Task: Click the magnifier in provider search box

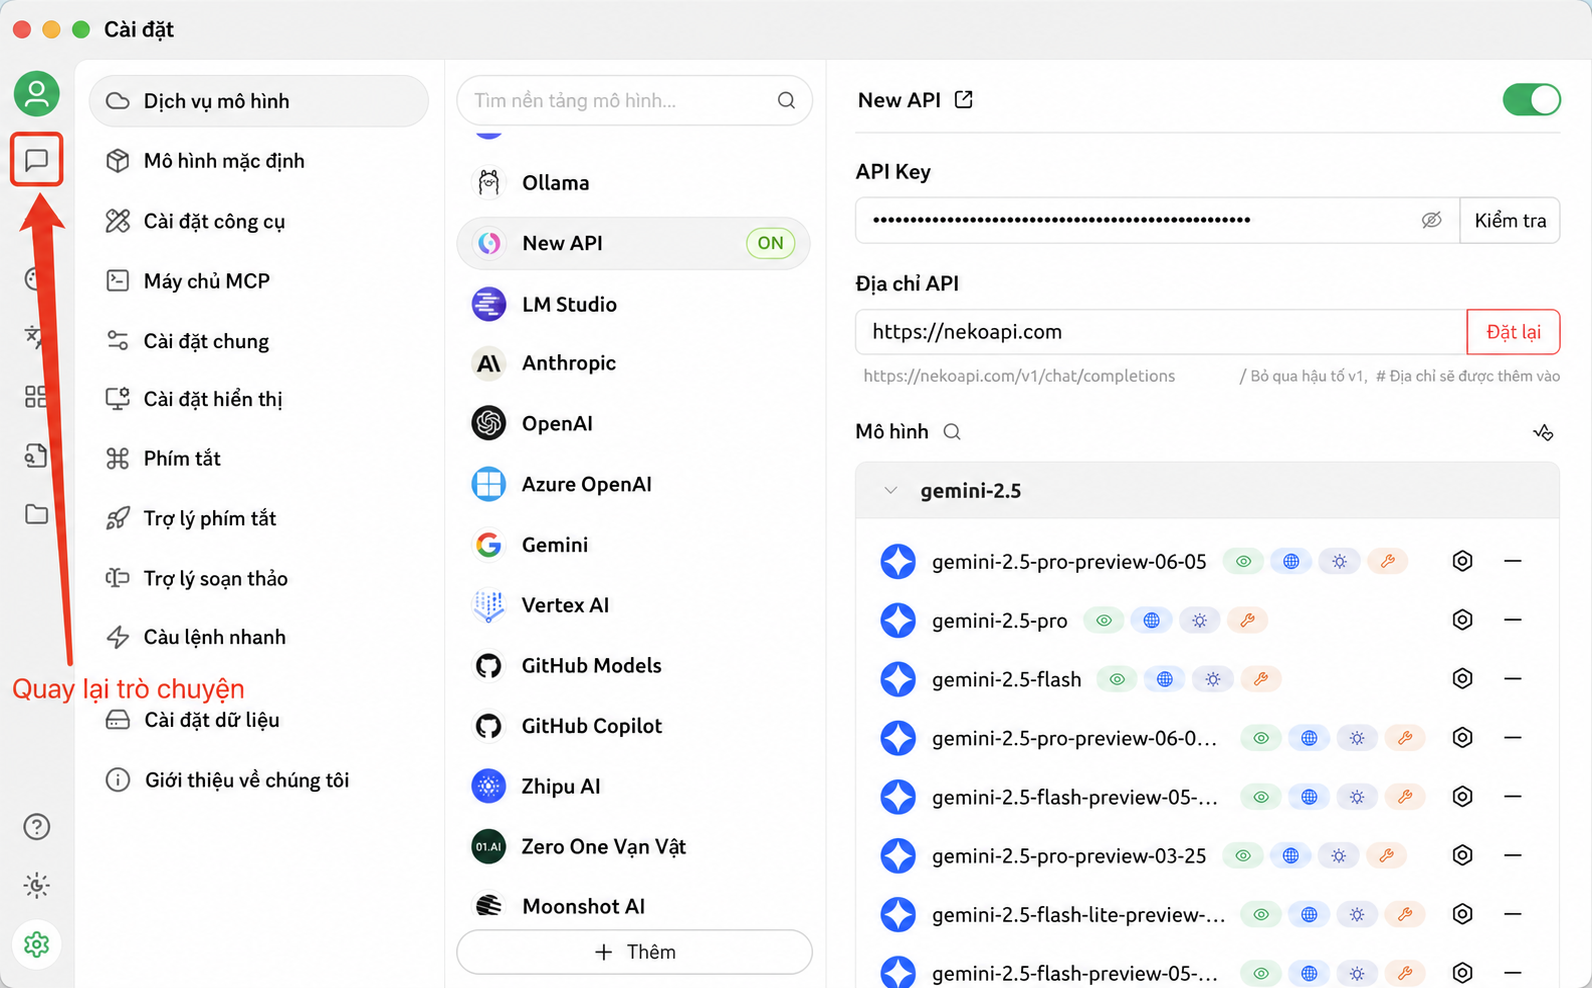Action: click(787, 100)
